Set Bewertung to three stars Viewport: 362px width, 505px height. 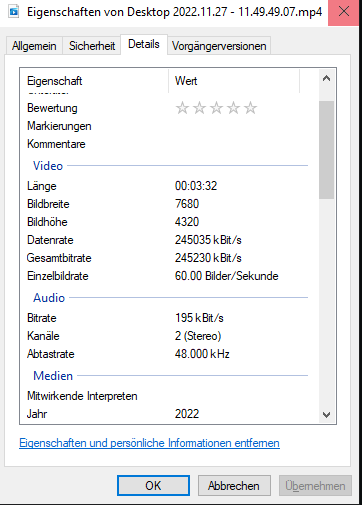(x=216, y=108)
